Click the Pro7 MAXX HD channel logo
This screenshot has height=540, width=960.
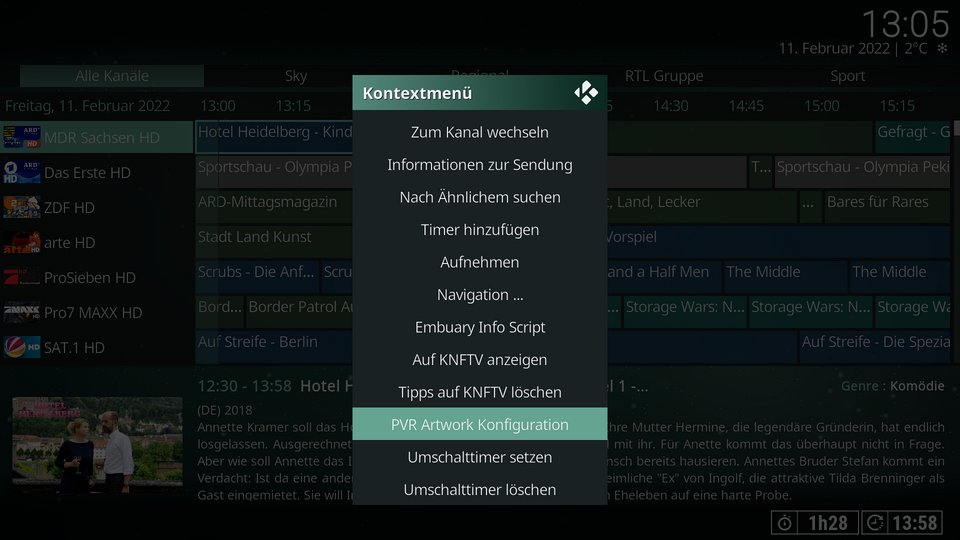point(21,312)
